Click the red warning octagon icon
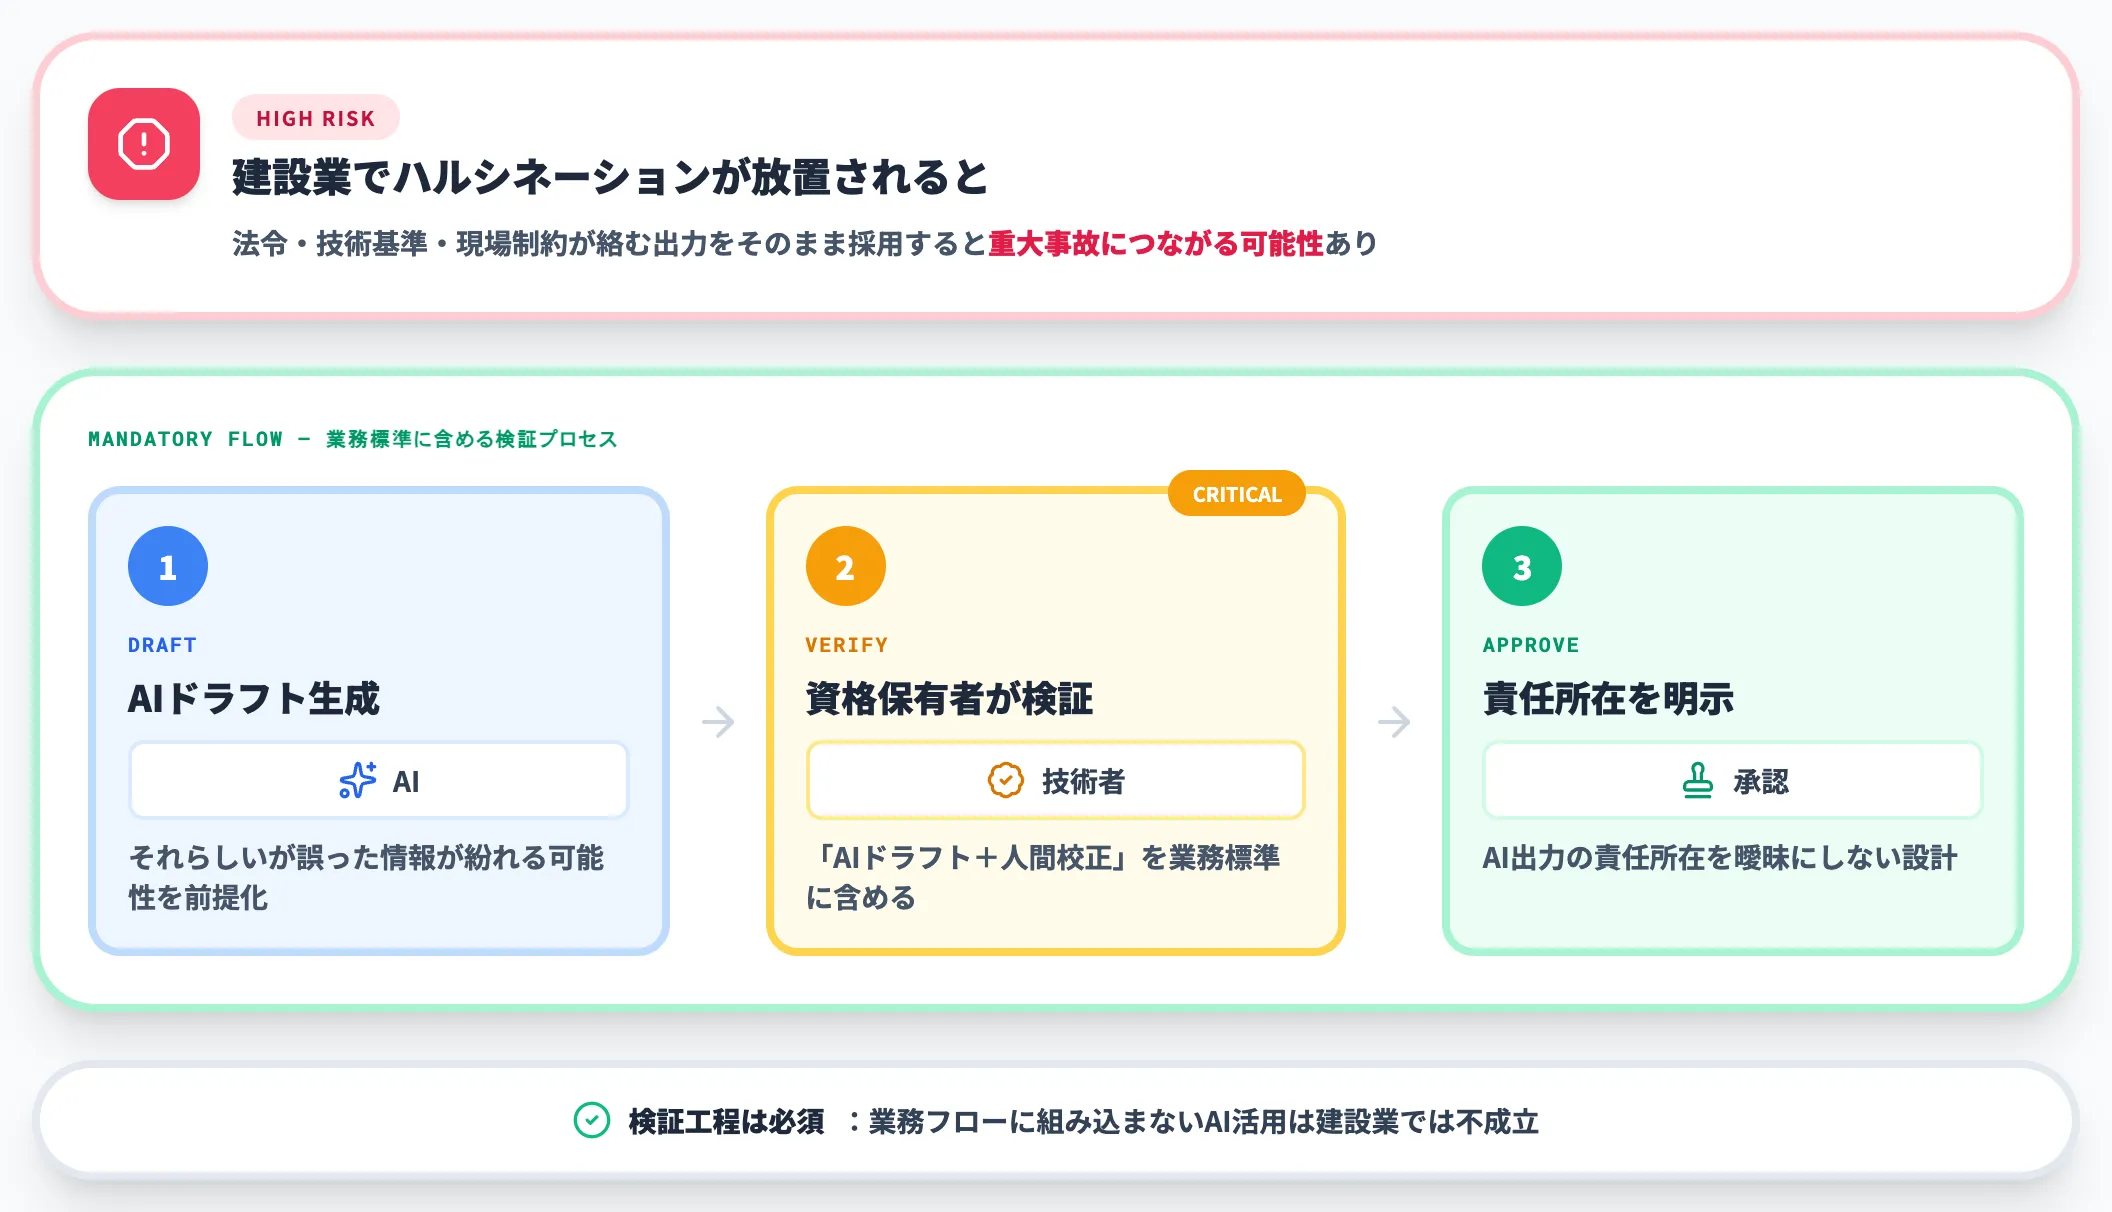The image size is (2112, 1212). click(144, 144)
